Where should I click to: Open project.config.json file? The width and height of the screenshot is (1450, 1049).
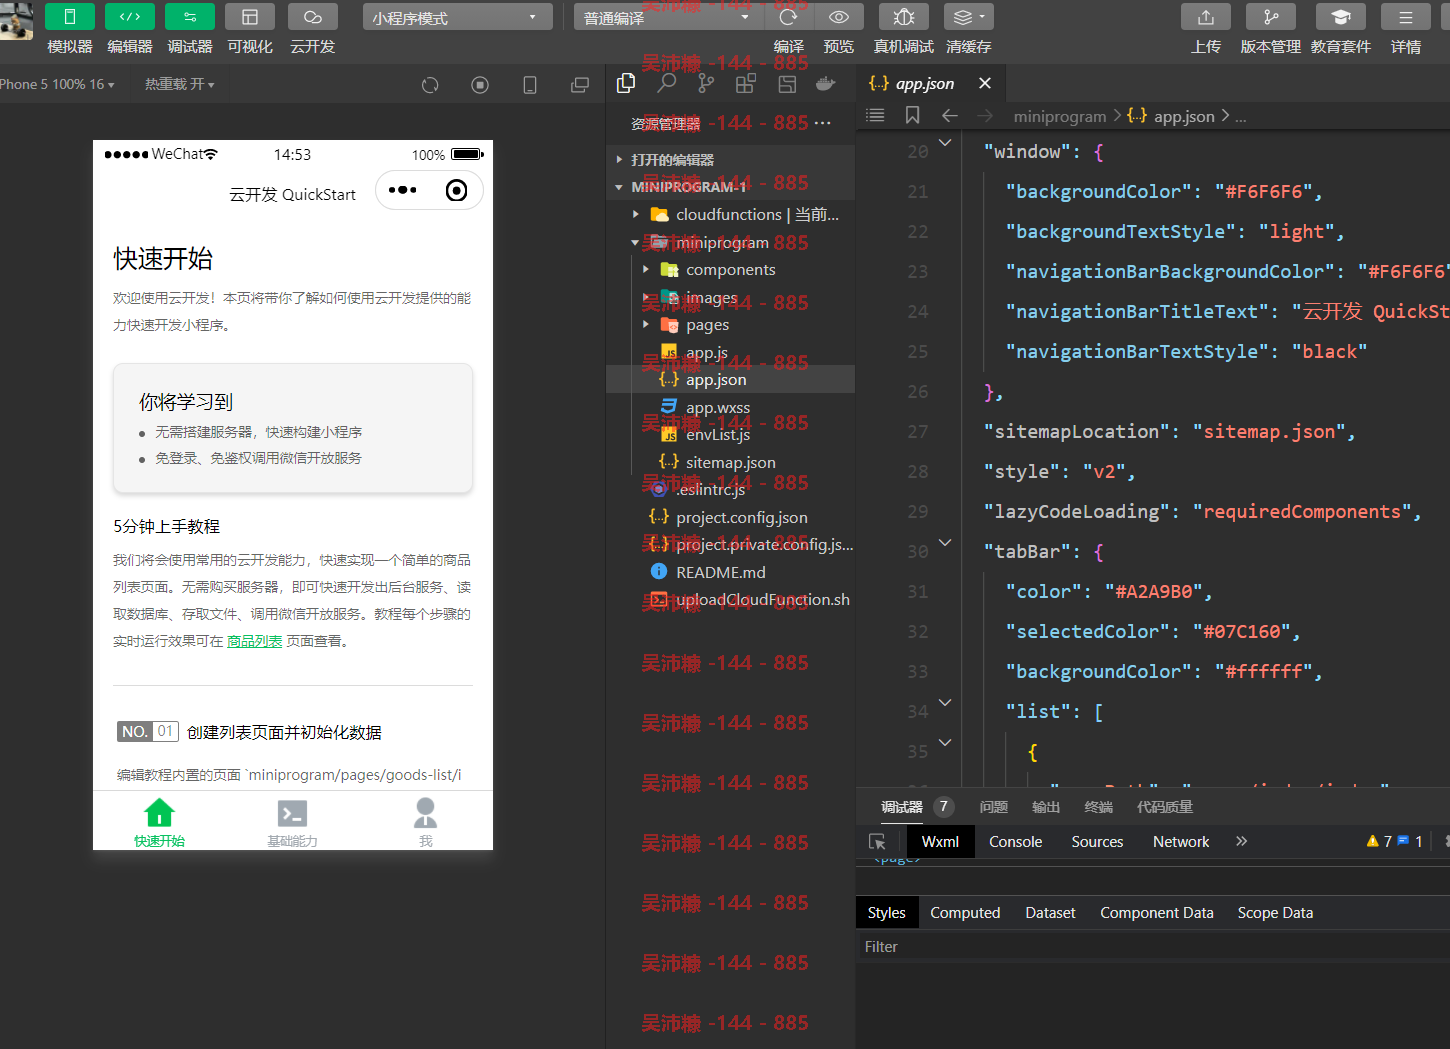pyautogui.click(x=730, y=517)
